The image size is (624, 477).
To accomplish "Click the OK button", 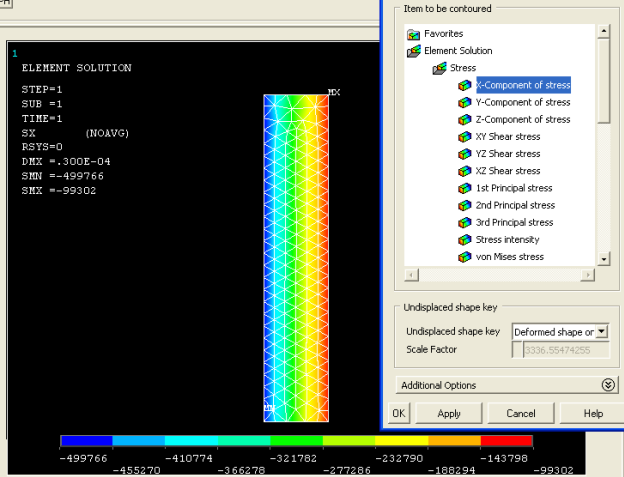I will pos(398,413).
